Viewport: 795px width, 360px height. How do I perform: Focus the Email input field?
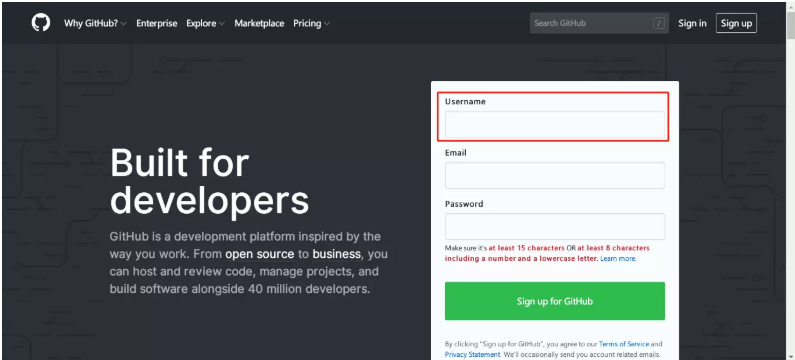pyautogui.click(x=555, y=175)
